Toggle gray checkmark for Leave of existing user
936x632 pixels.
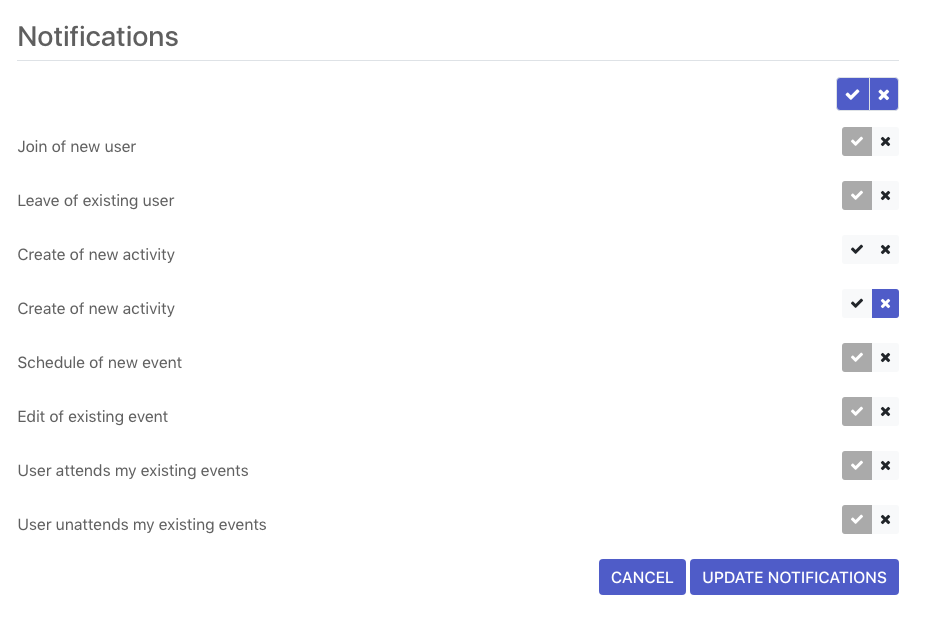[857, 196]
